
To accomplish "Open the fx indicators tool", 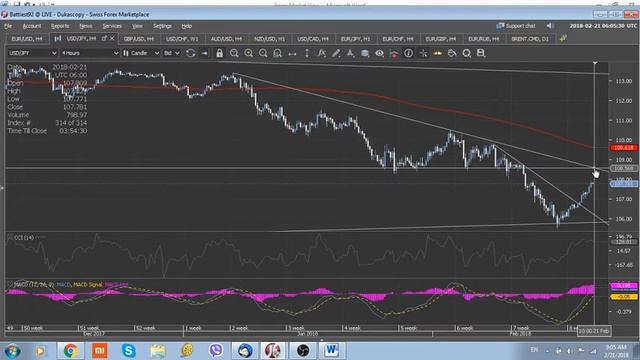I will [322, 53].
